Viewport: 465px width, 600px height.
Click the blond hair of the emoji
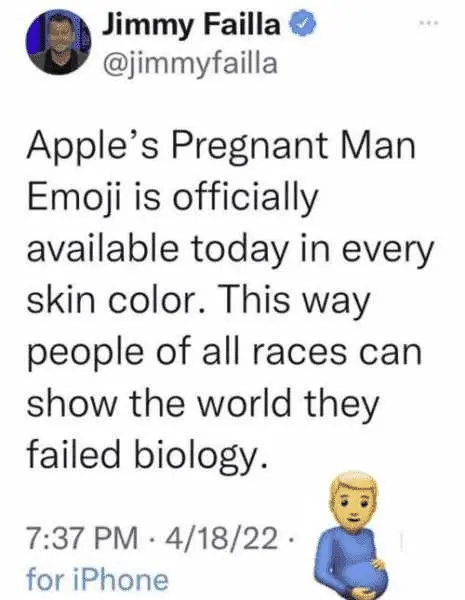(352, 483)
